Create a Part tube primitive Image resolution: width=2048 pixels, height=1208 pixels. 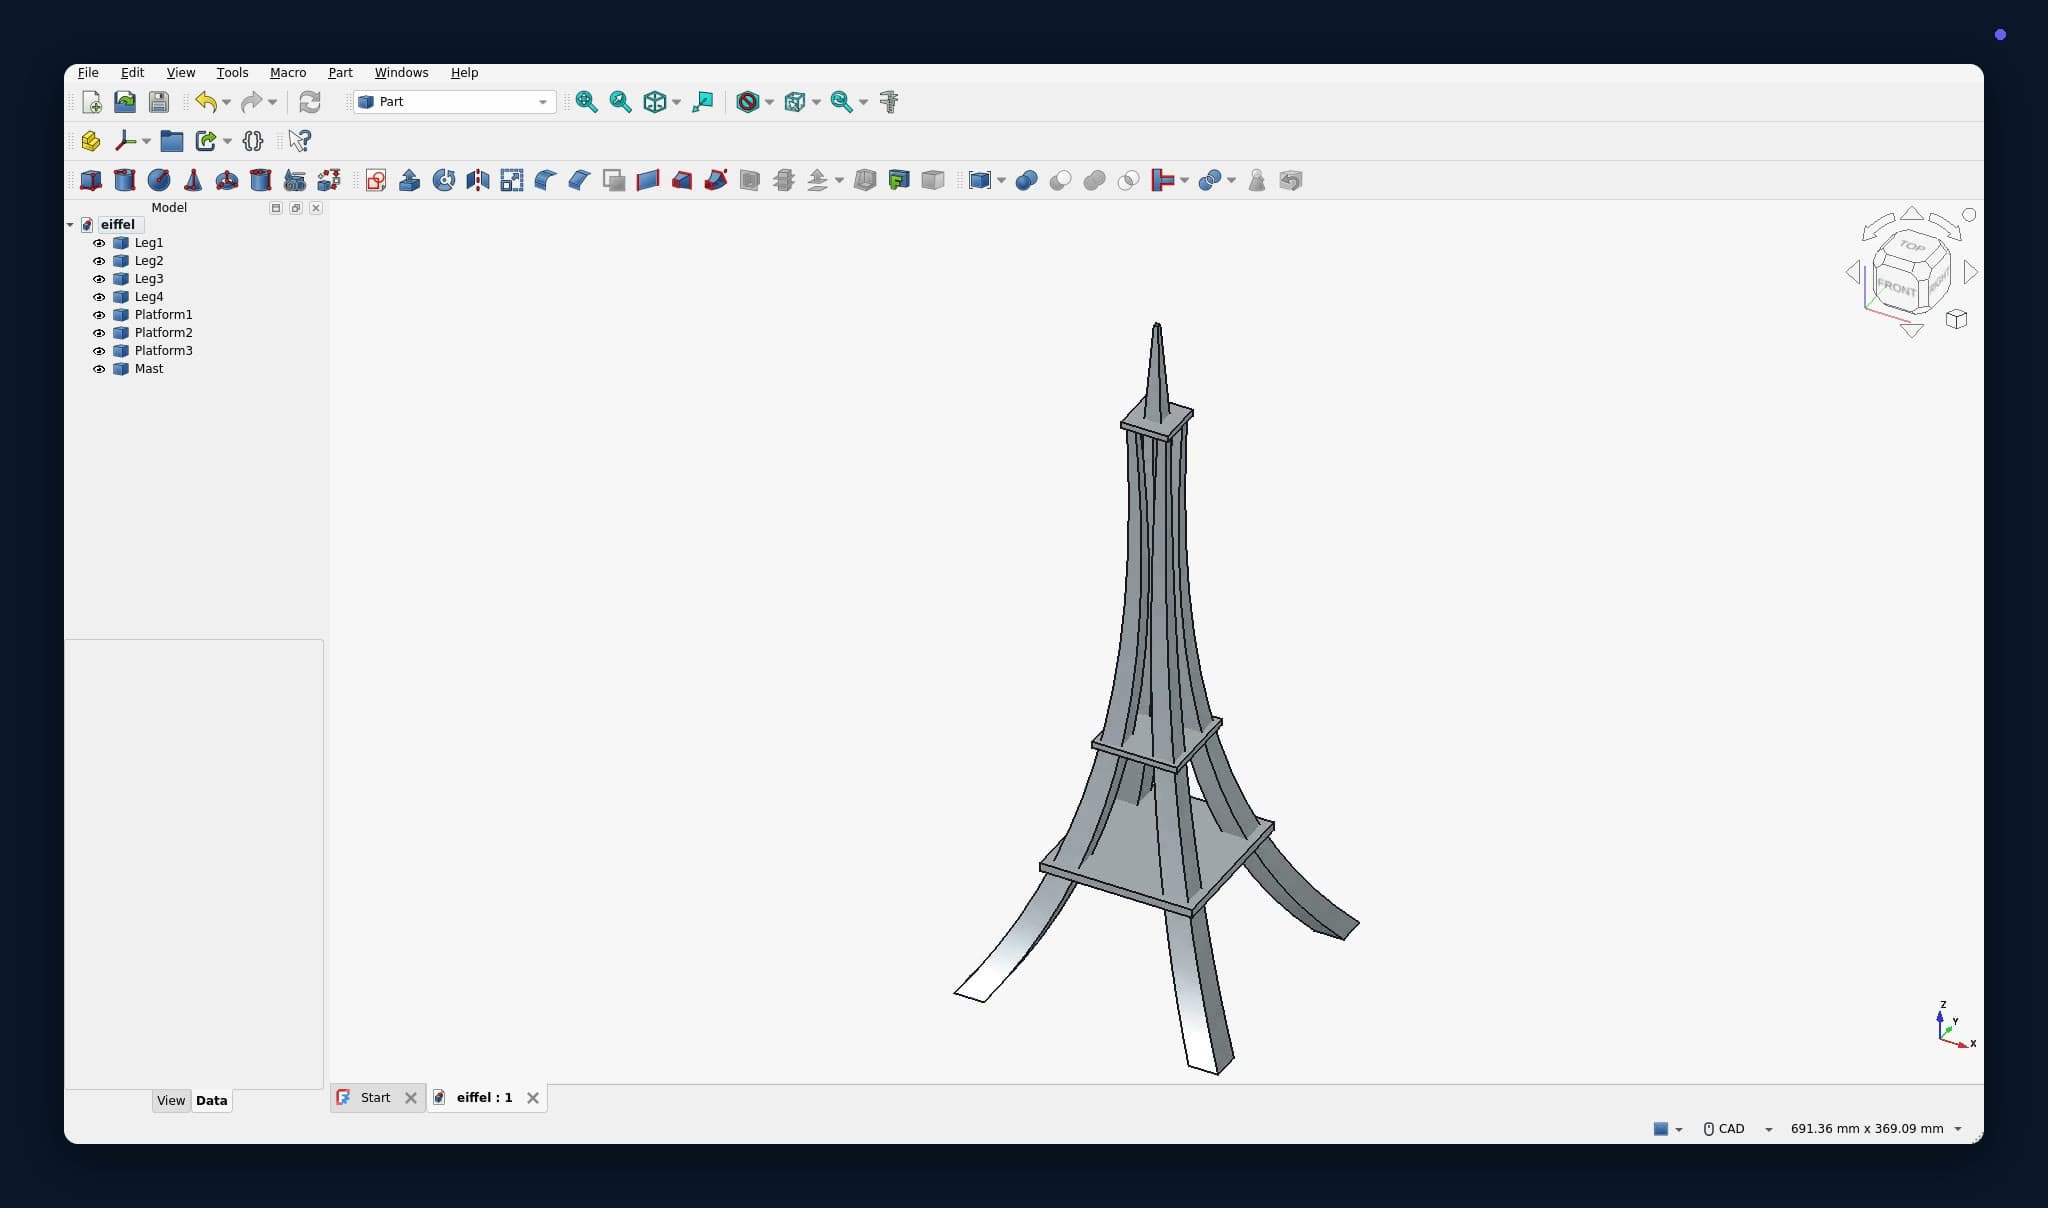(261, 180)
